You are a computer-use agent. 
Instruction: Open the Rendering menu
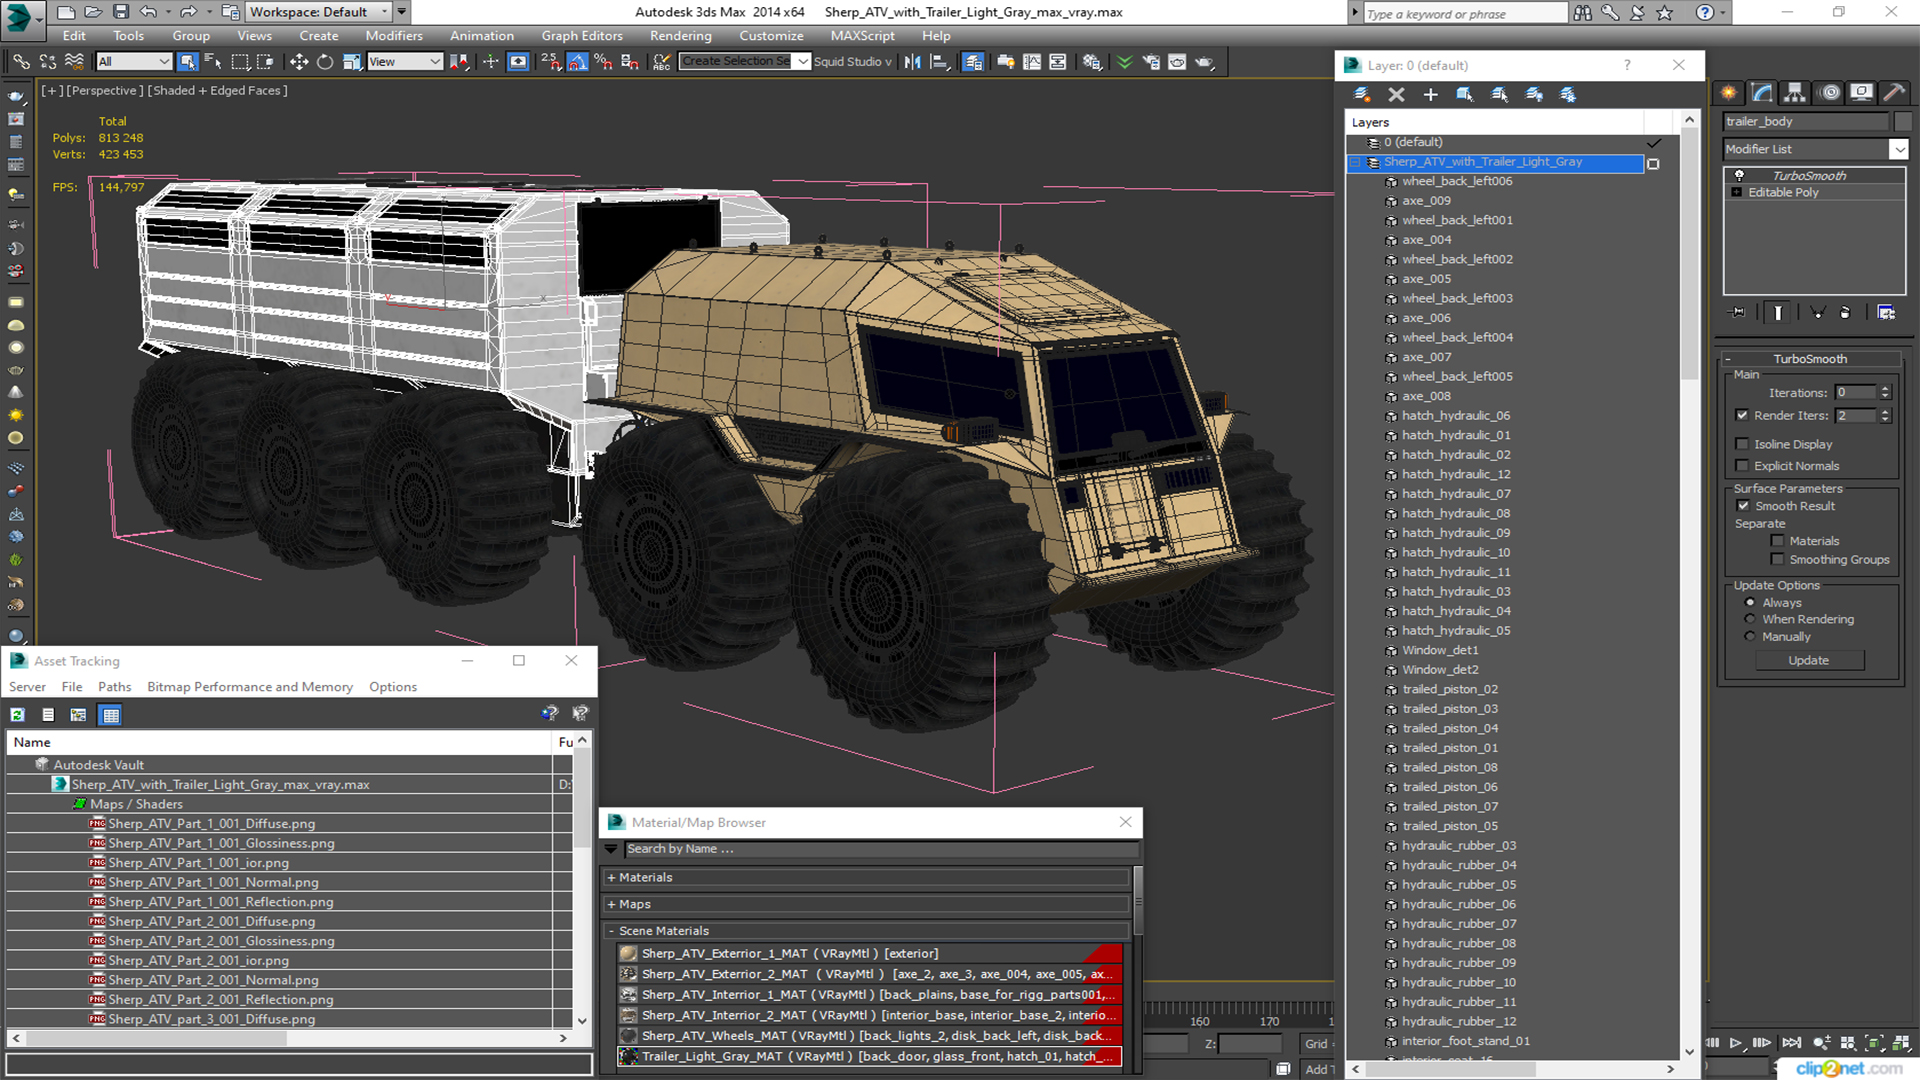[681, 36]
